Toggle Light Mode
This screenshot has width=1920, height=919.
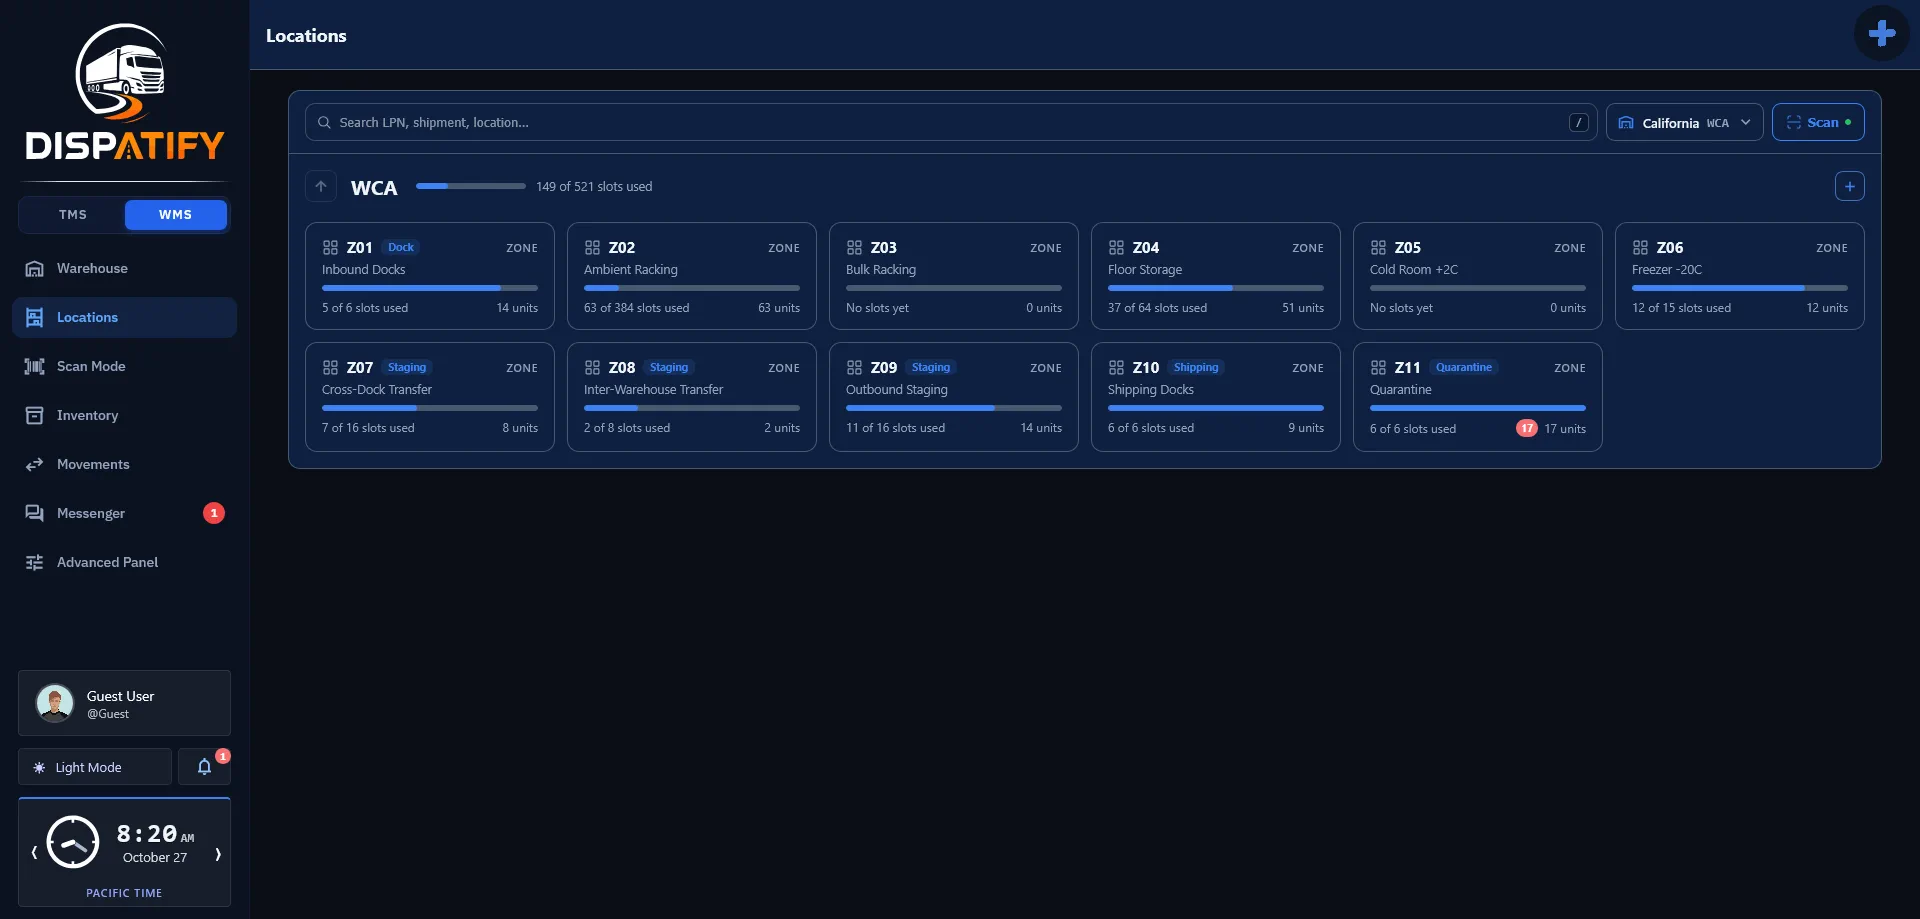point(95,767)
